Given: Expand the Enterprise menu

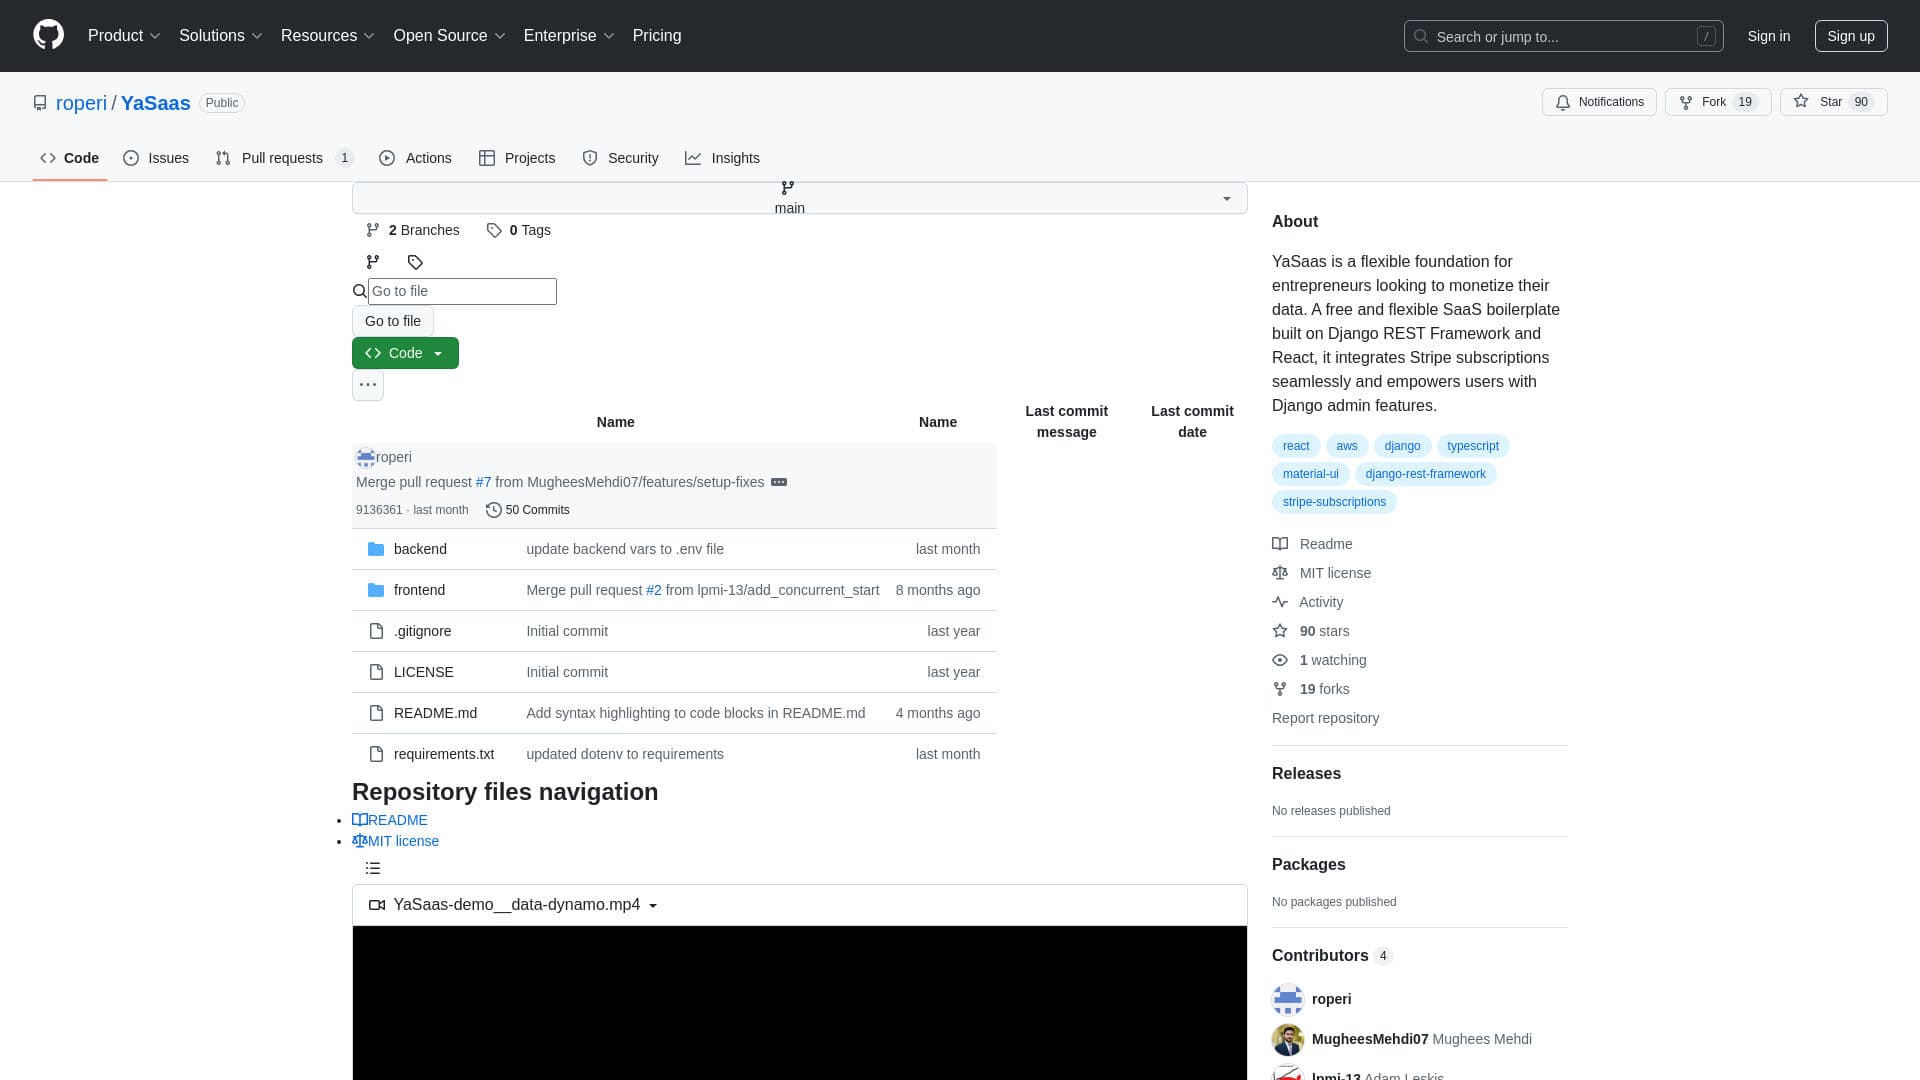Looking at the screenshot, I should 568,35.
